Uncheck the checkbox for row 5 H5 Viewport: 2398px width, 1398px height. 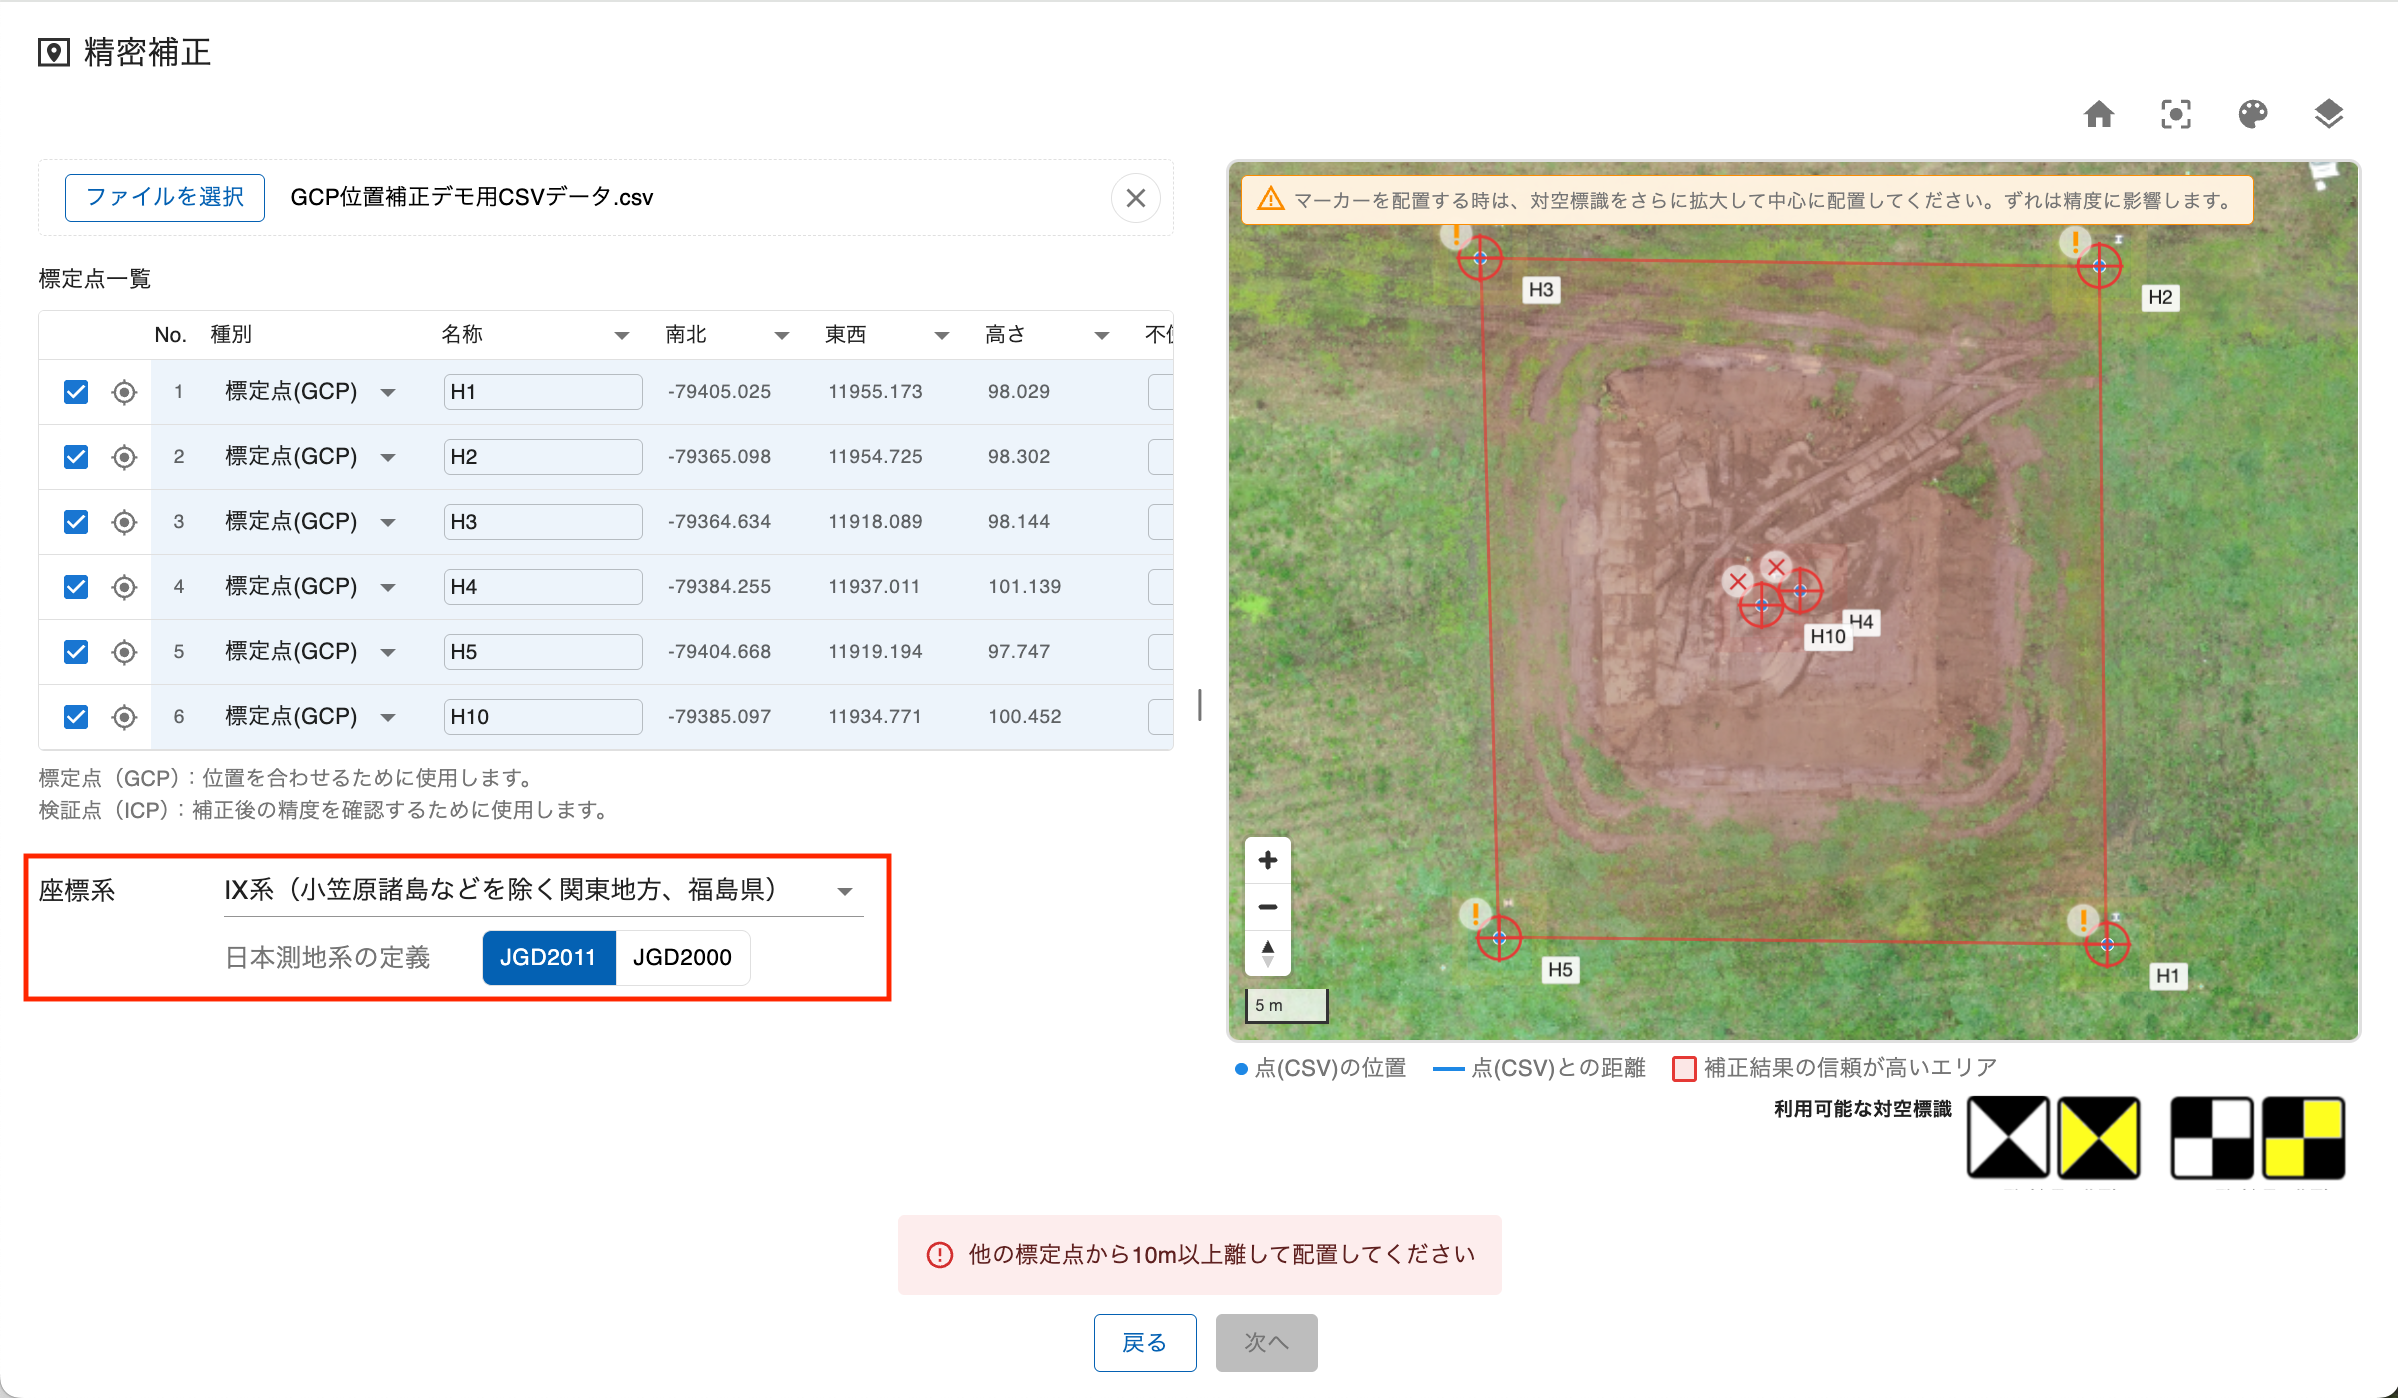(x=76, y=652)
